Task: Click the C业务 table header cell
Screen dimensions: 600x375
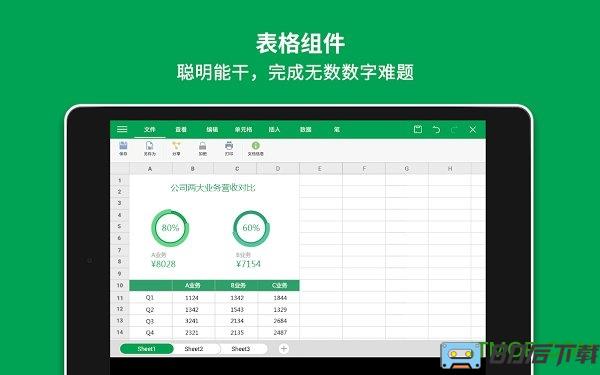Action: coord(279,285)
